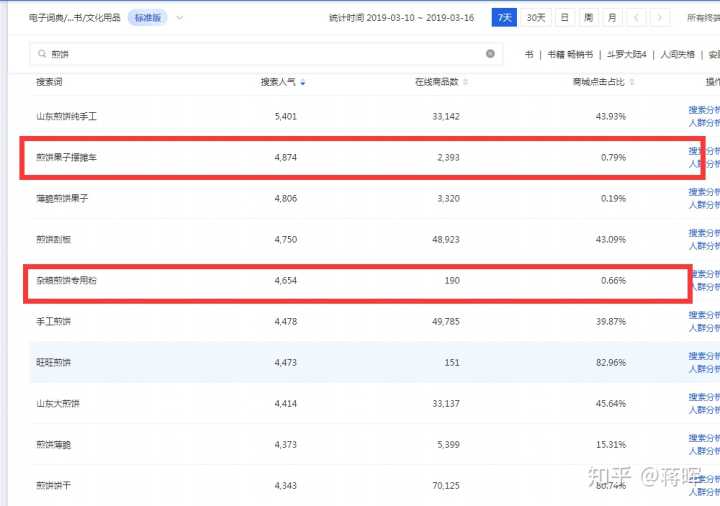720x506 pixels.
Task: Clear the search box with the X icon
Action: pyautogui.click(x=490, y=54)
